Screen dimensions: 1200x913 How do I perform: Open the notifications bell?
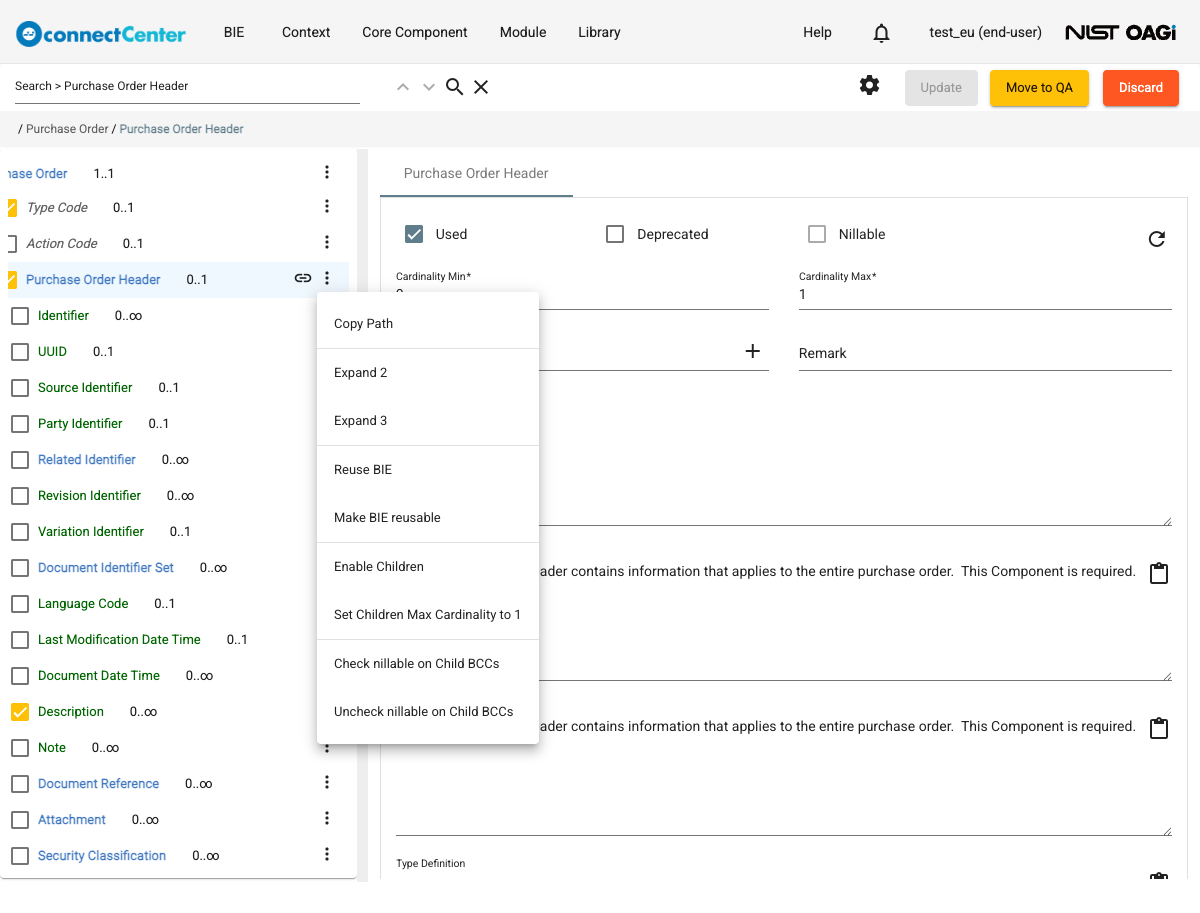click(x=881, y=33)
